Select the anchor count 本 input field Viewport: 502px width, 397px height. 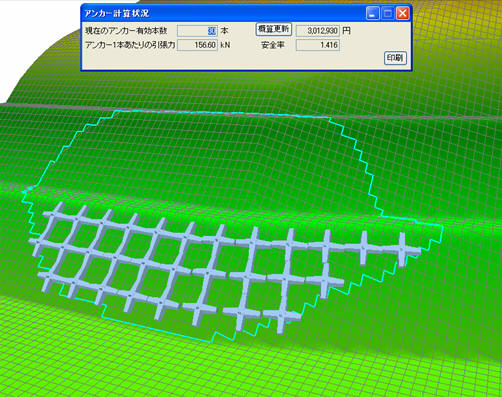[197, 31]
